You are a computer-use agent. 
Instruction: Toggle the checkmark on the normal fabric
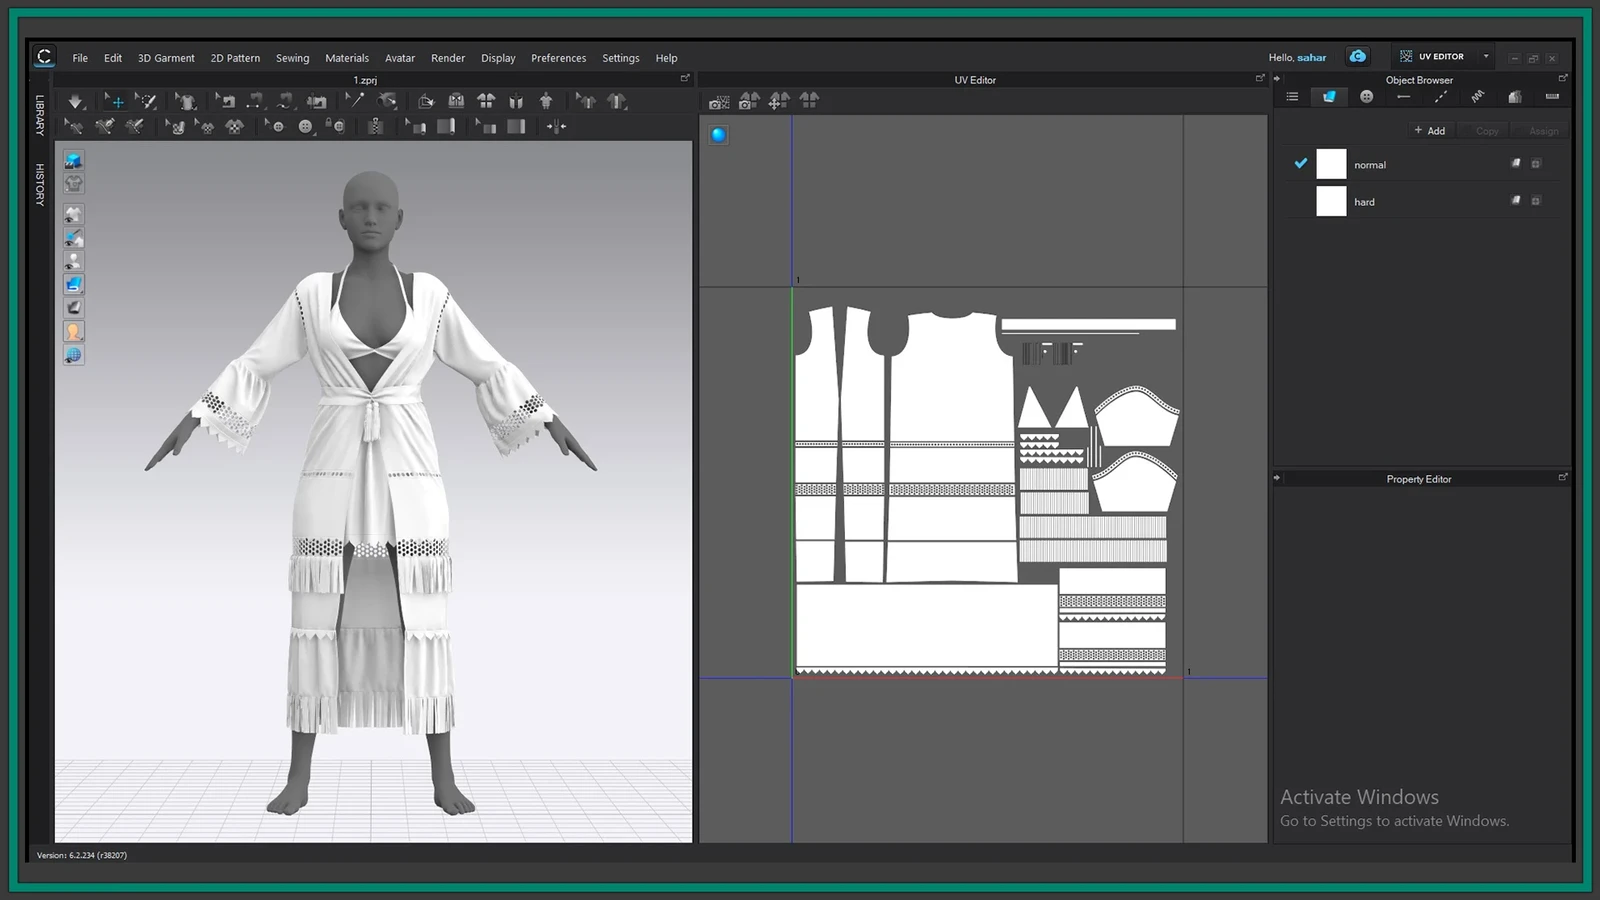tap(1300, 163)
